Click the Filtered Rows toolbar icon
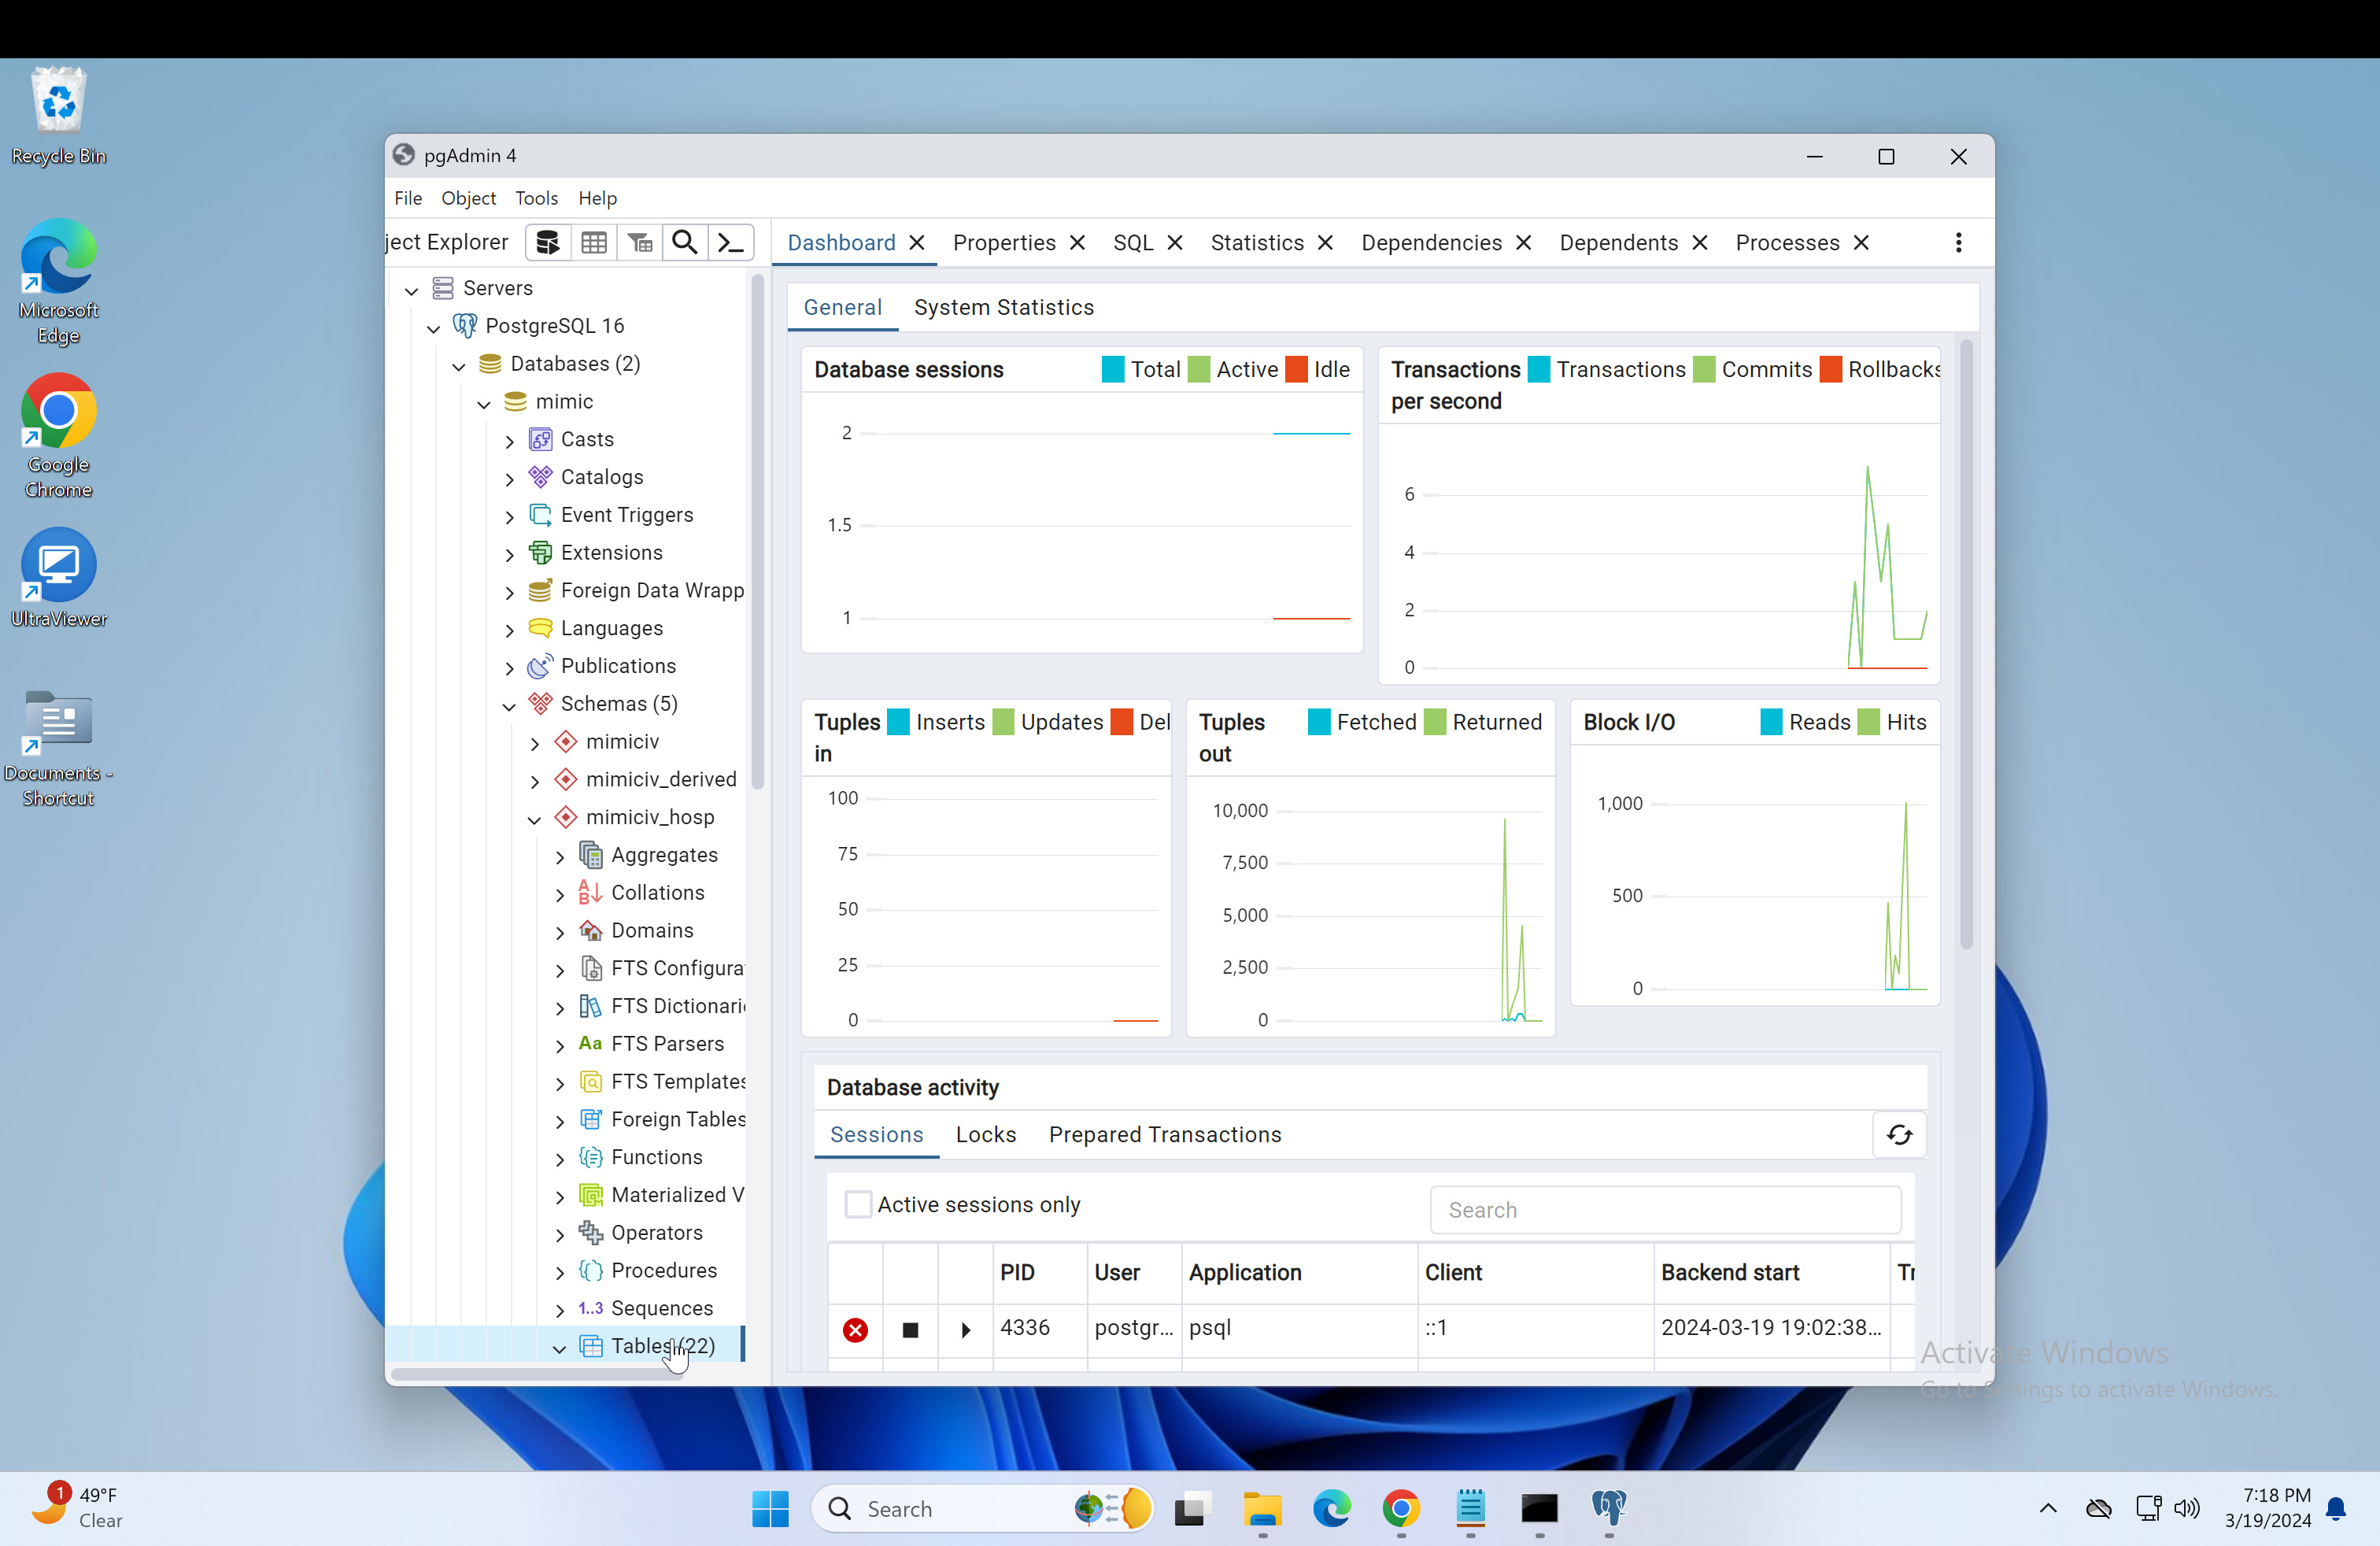 coord(640,243)
